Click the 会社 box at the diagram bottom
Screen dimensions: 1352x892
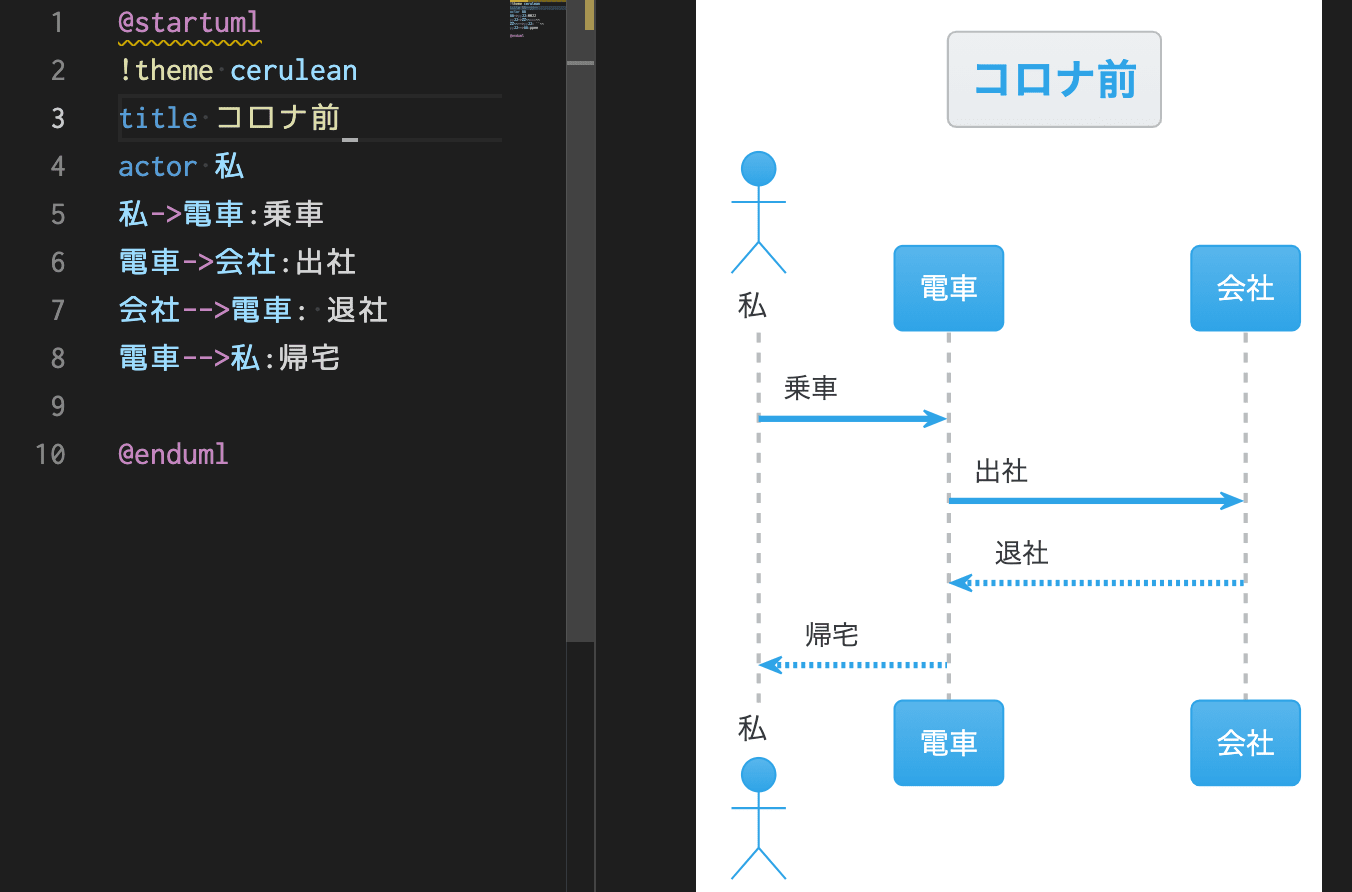(1244, 742)
